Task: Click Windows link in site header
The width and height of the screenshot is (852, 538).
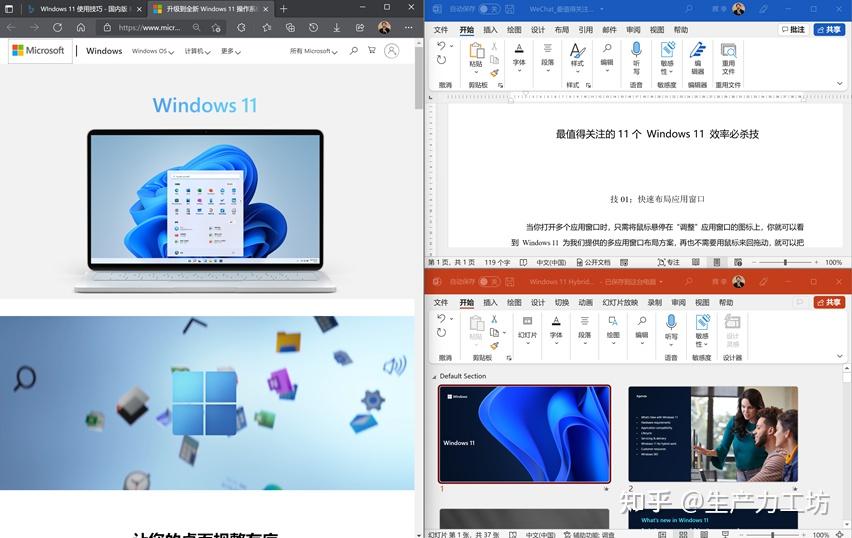Action: coord(104,51)
